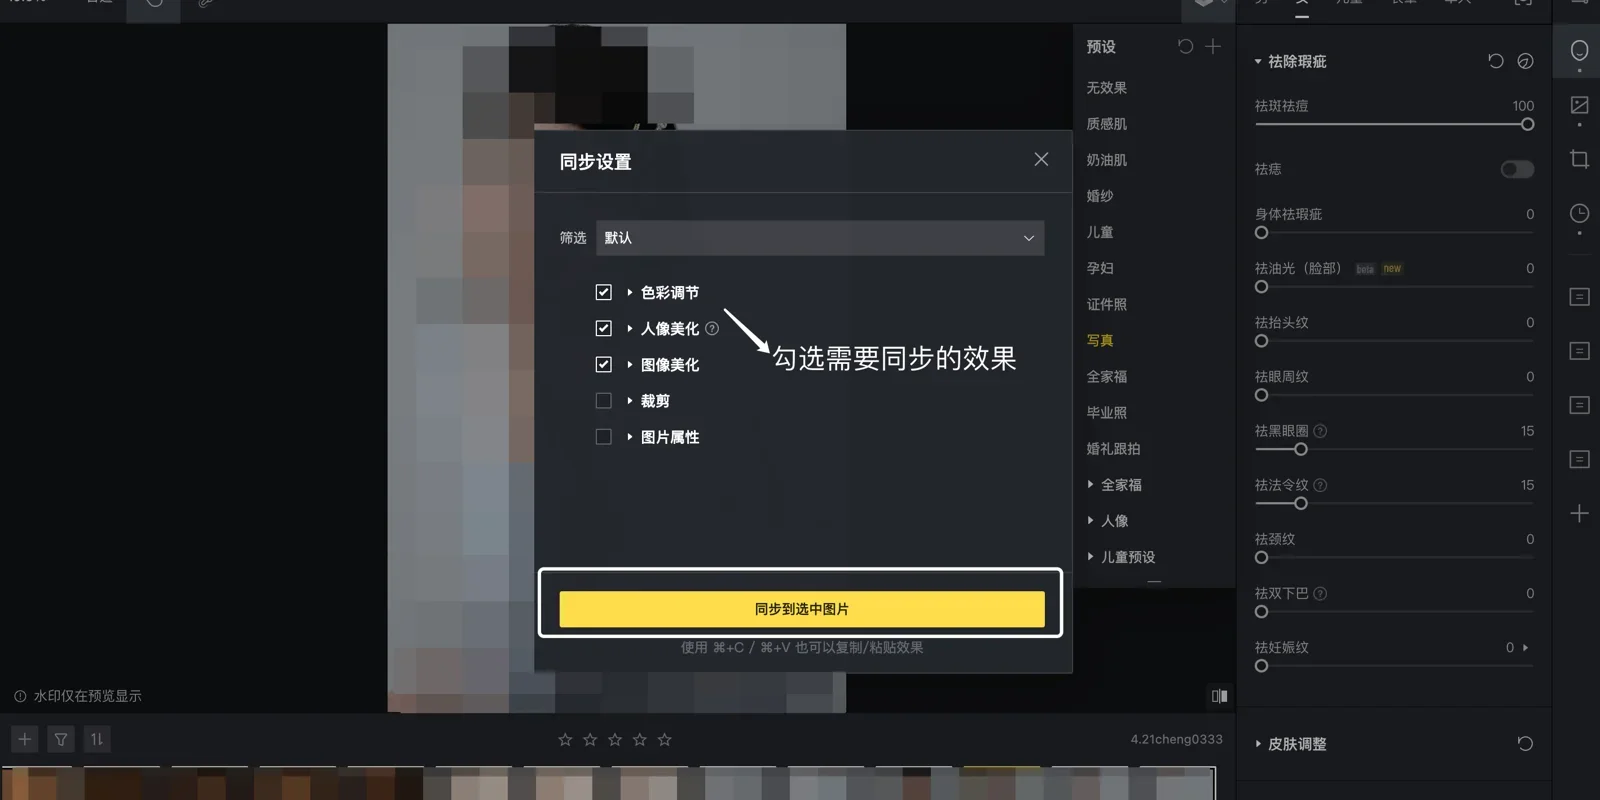Click the 同步到选中图片 button

[x=801, y=609]
